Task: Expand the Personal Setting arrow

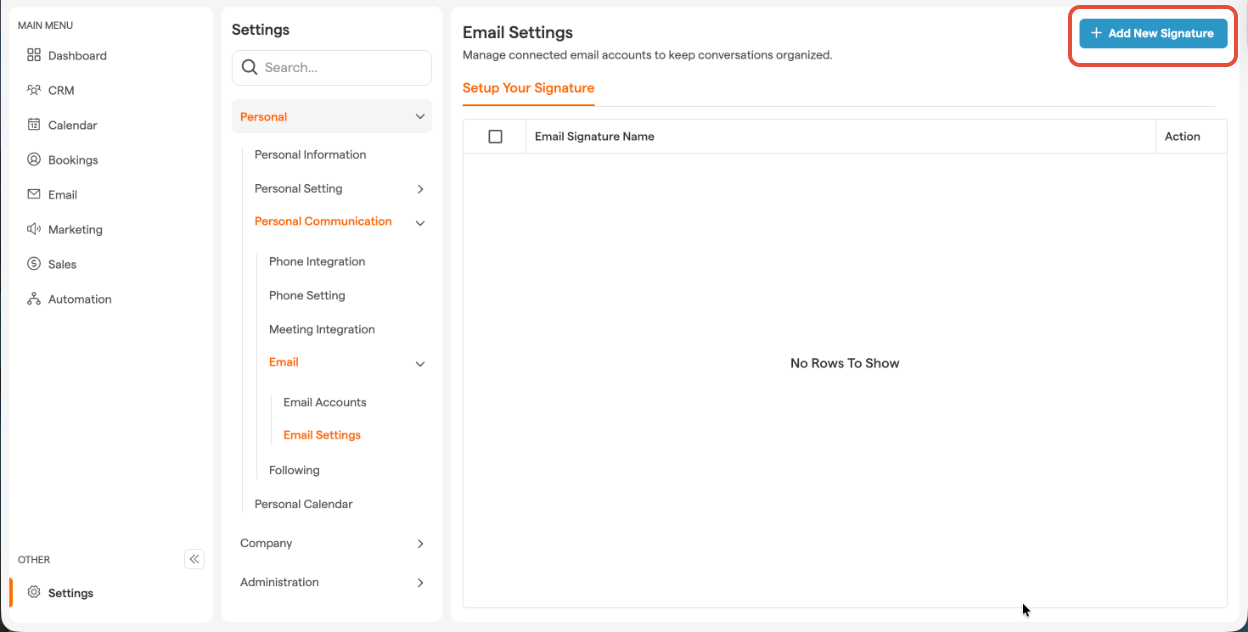Action: [420, 189]
